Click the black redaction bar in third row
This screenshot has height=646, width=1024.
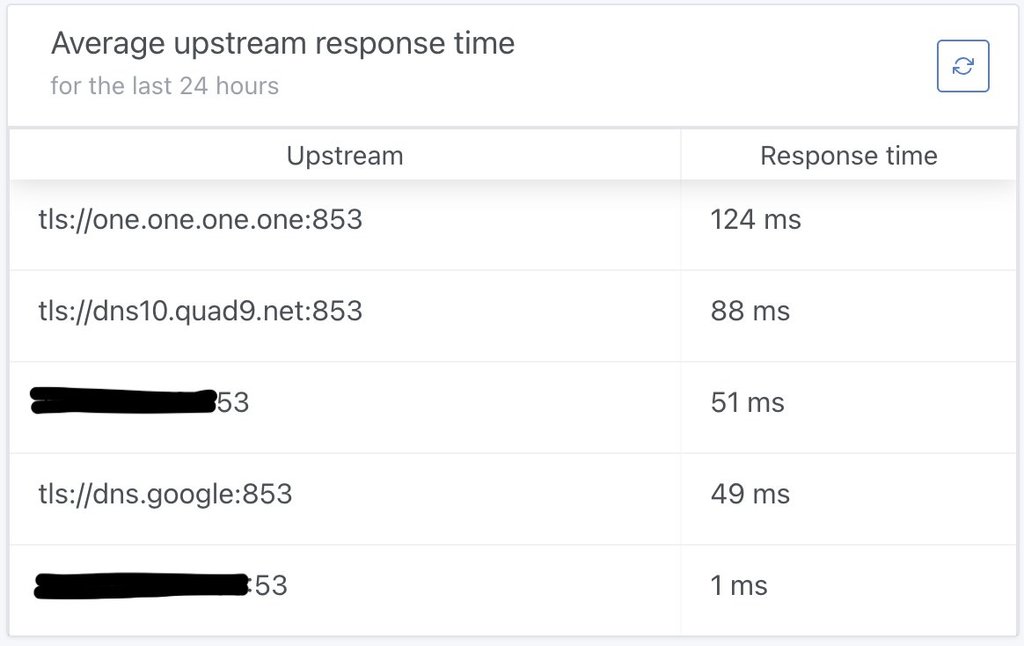[123, 401]
